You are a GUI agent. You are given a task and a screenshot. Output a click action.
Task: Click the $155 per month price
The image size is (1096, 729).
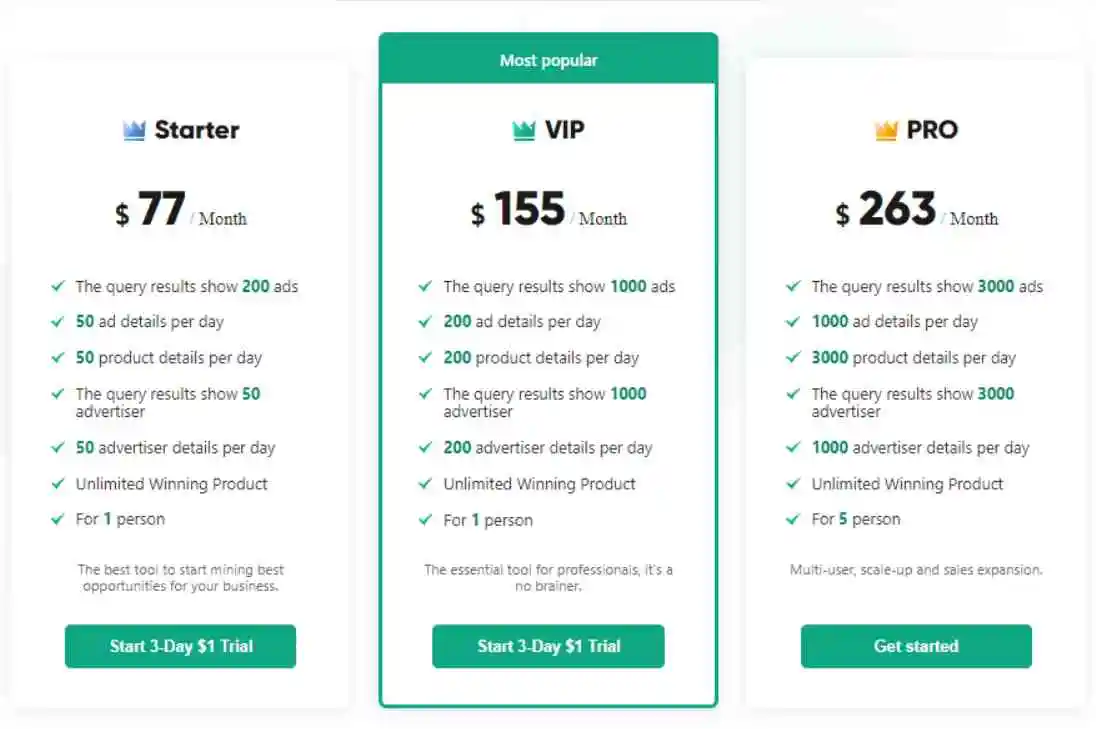pyautogui.click(x=548, y=212)
